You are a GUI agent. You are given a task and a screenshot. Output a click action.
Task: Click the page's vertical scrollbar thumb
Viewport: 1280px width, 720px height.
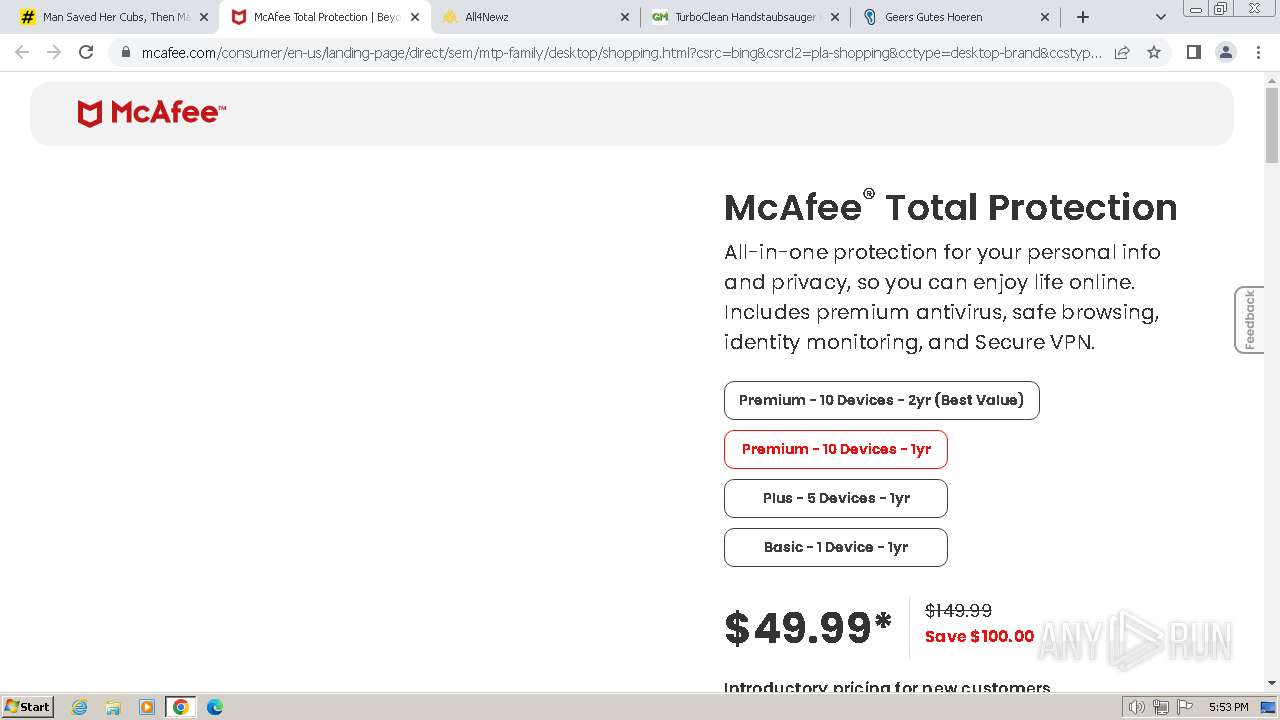(x=1272, y=125)
